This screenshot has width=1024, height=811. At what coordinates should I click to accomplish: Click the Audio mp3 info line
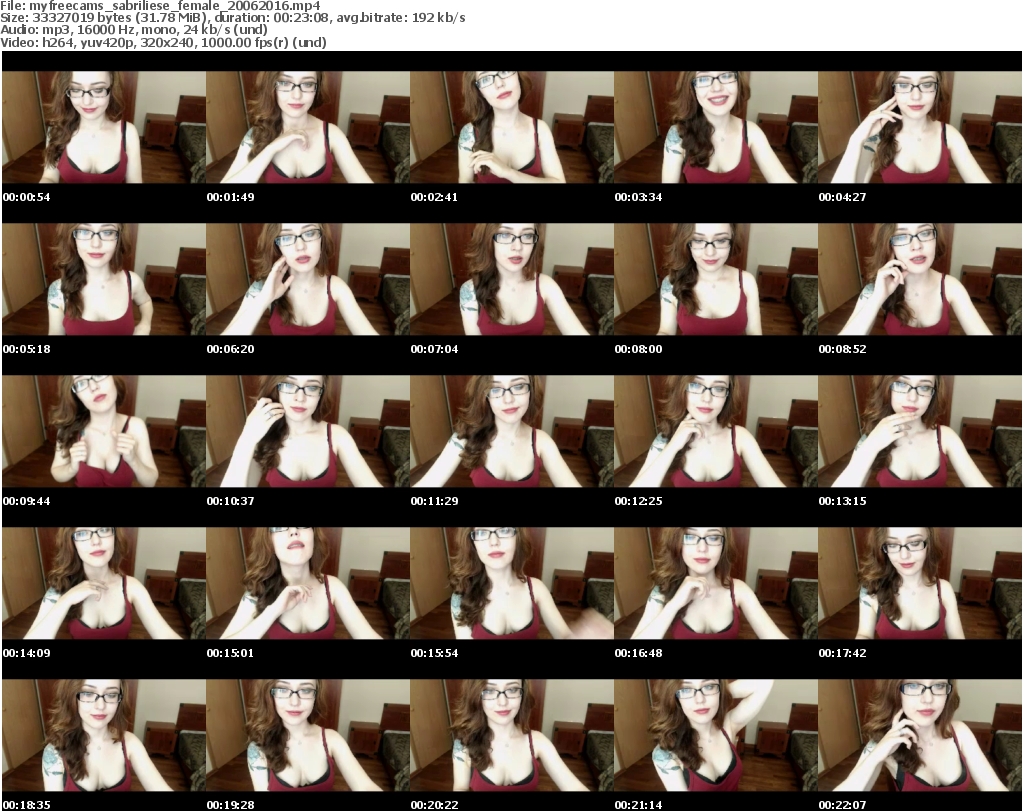click(134, 30)
